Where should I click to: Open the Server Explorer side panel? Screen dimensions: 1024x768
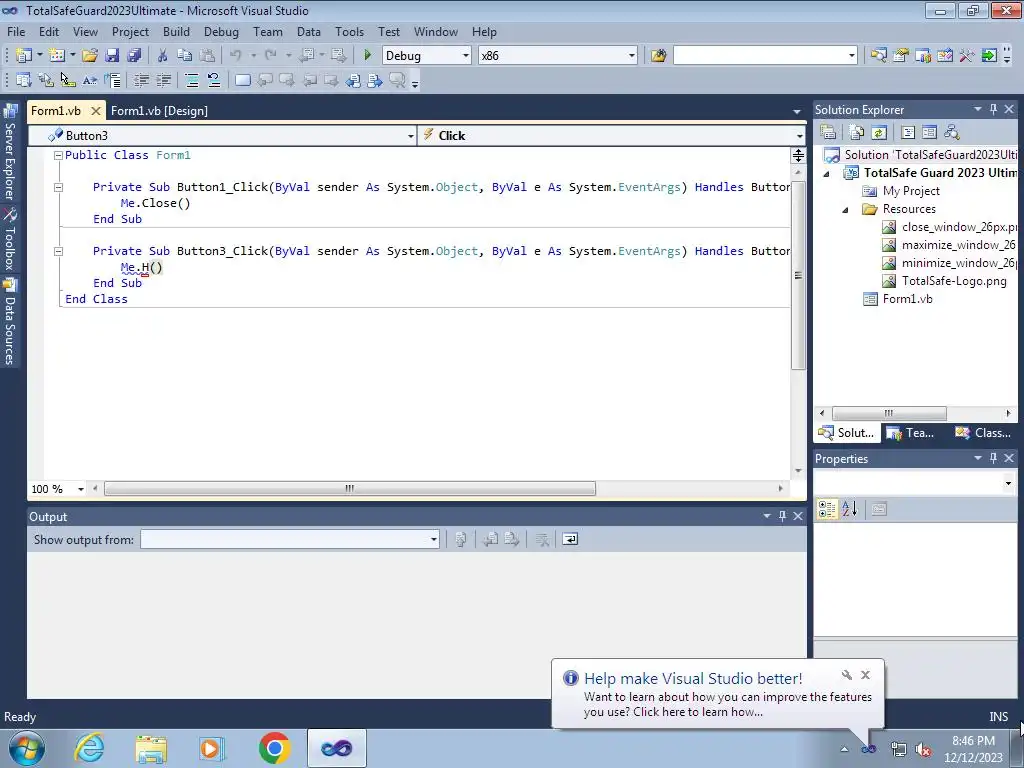coord(10,153)
